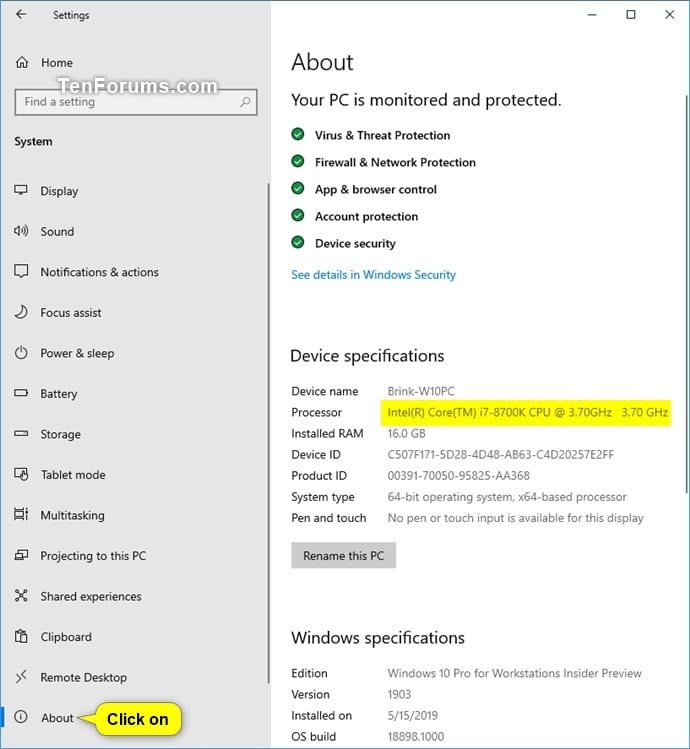690x749 pixels.
Task: Click the Tablet mode icon
Action: 21,474
